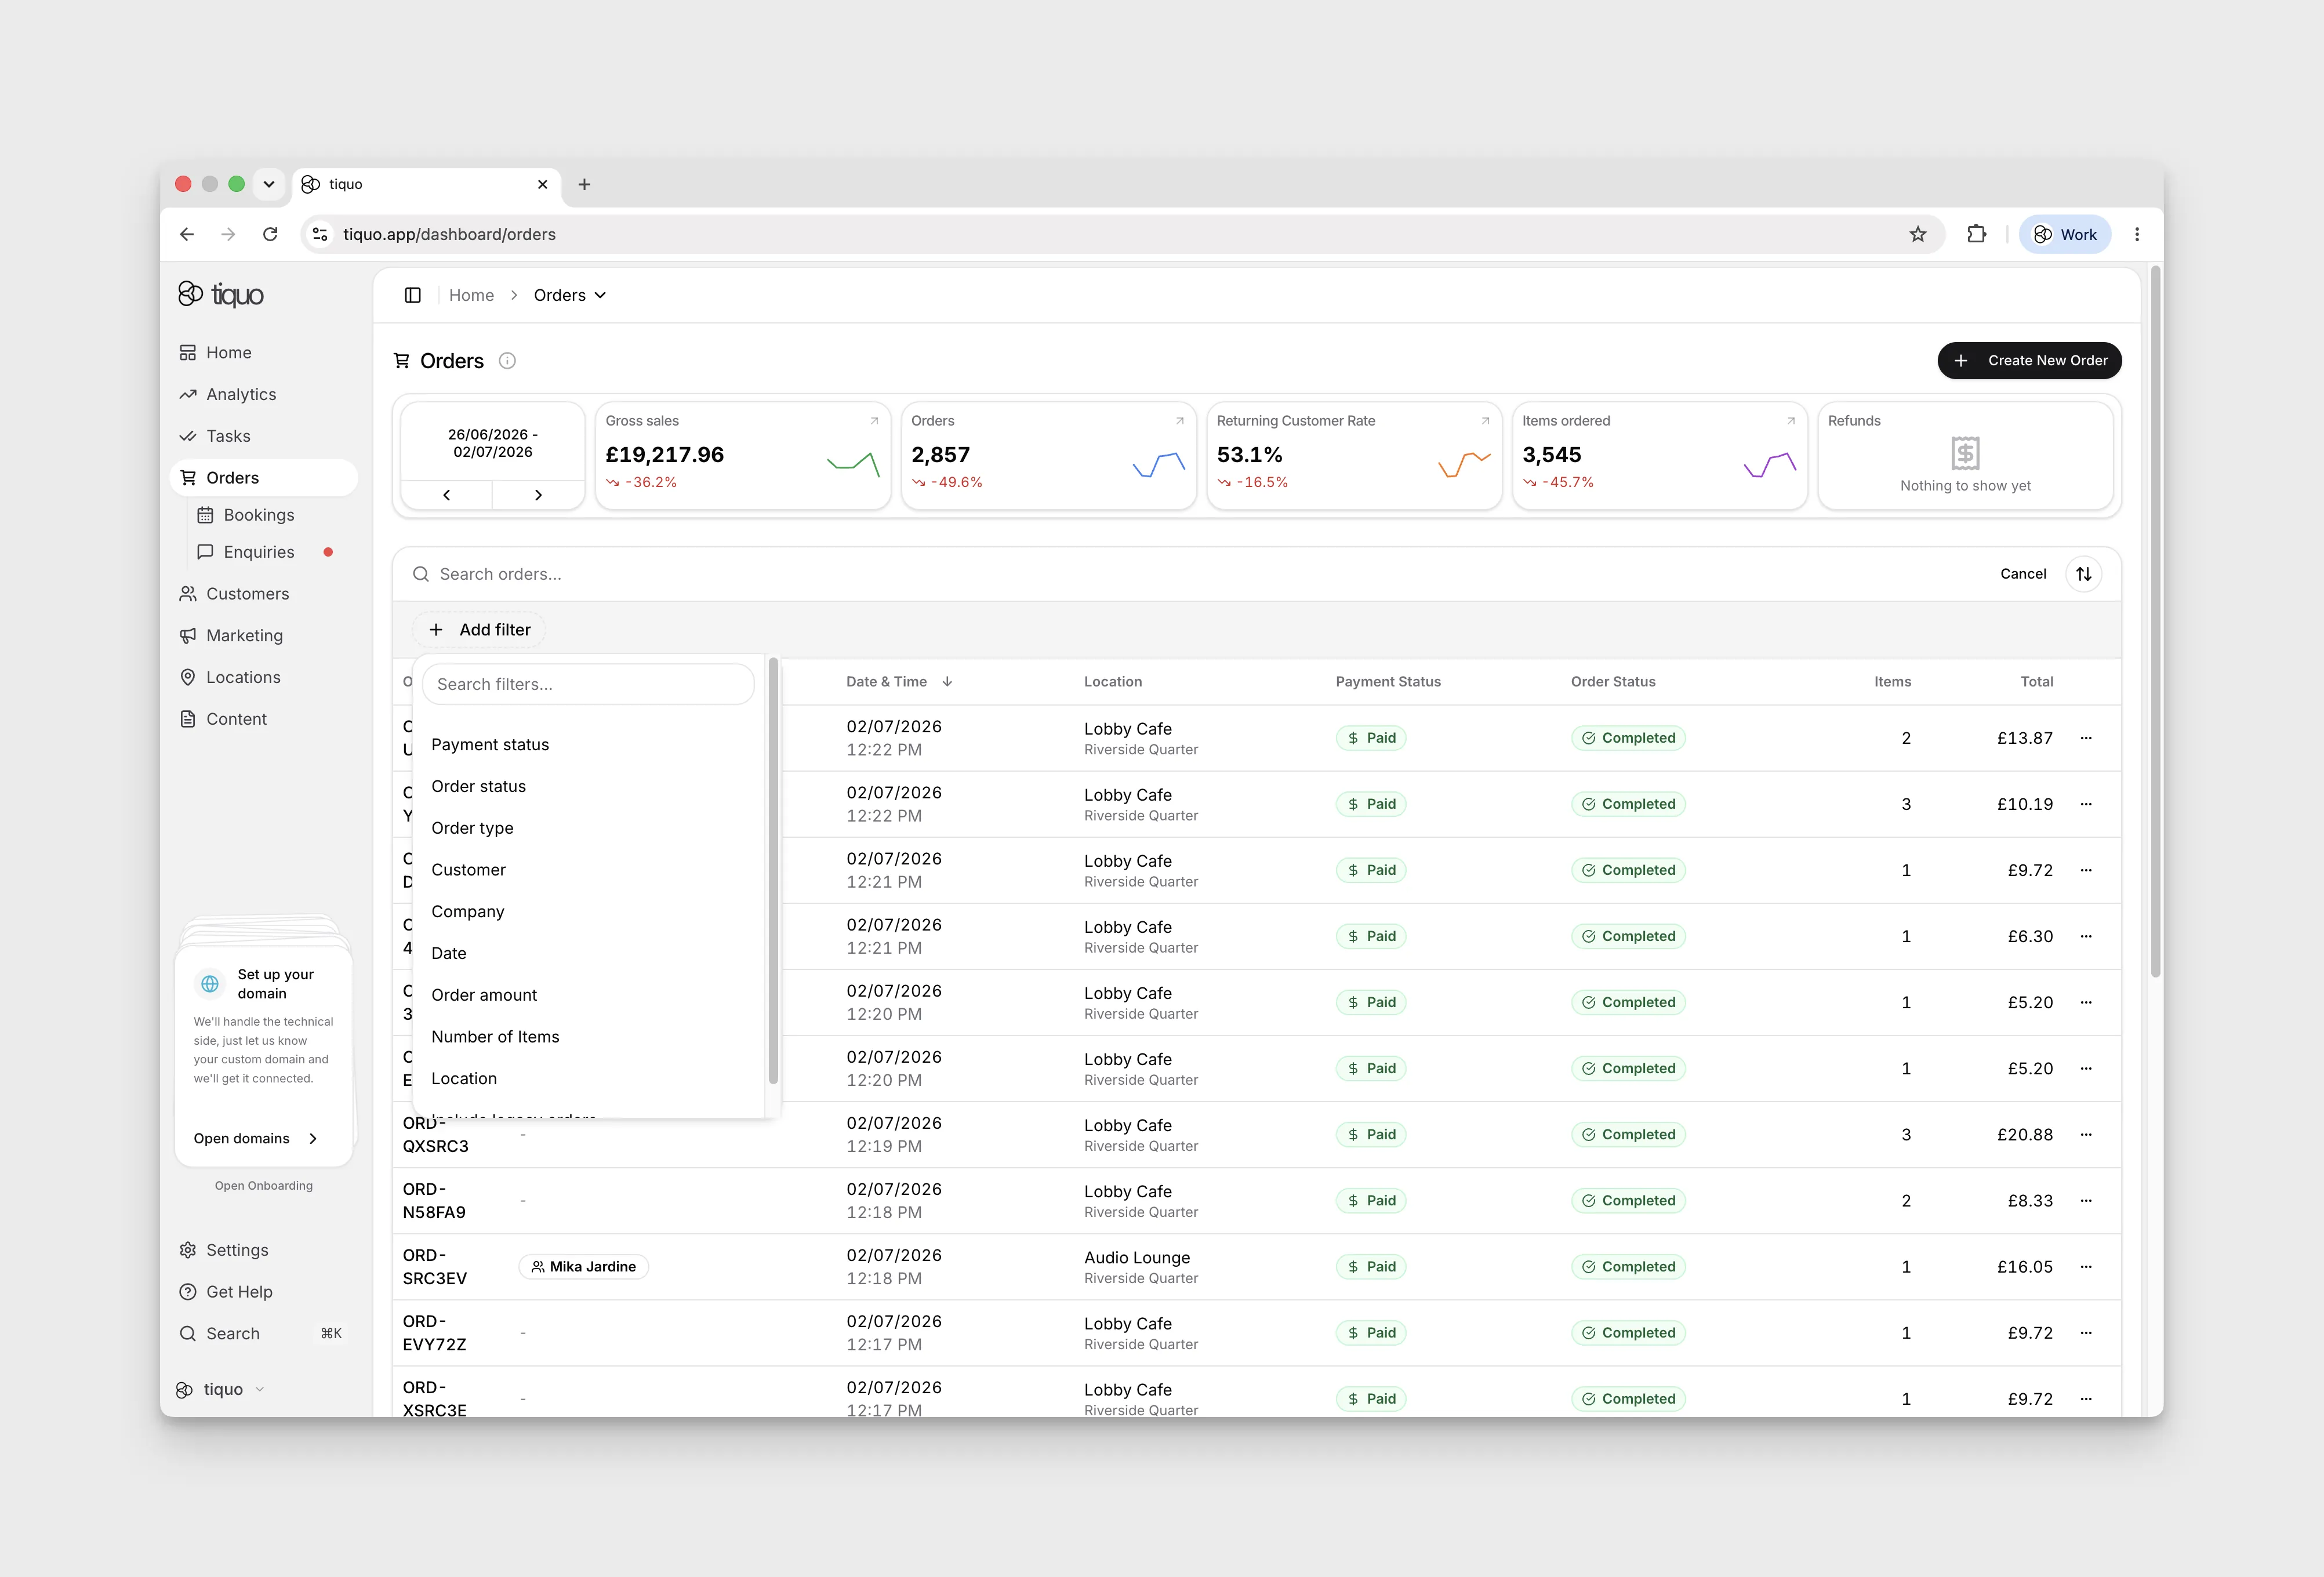Viewport: 2324px width, 1577px height.
Task: Open row menu for £6.30 order
Action: (2086, 936)
